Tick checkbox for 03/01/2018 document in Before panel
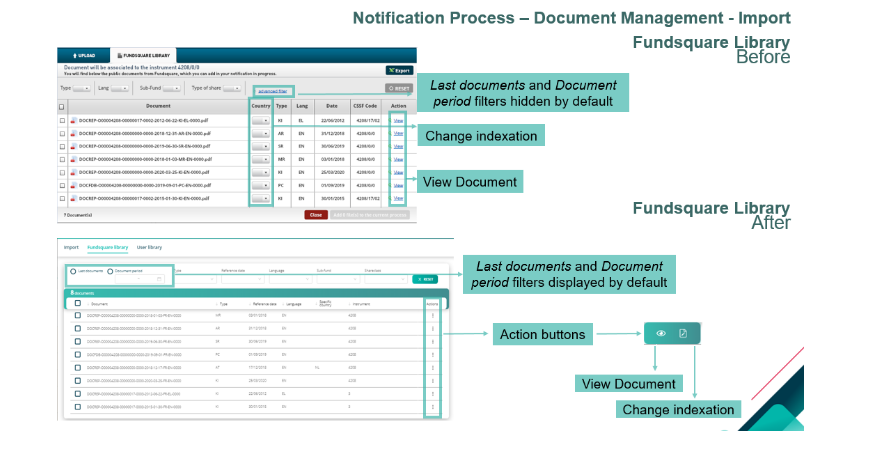The width and height of the screenshot is (881, 460). 62,160
